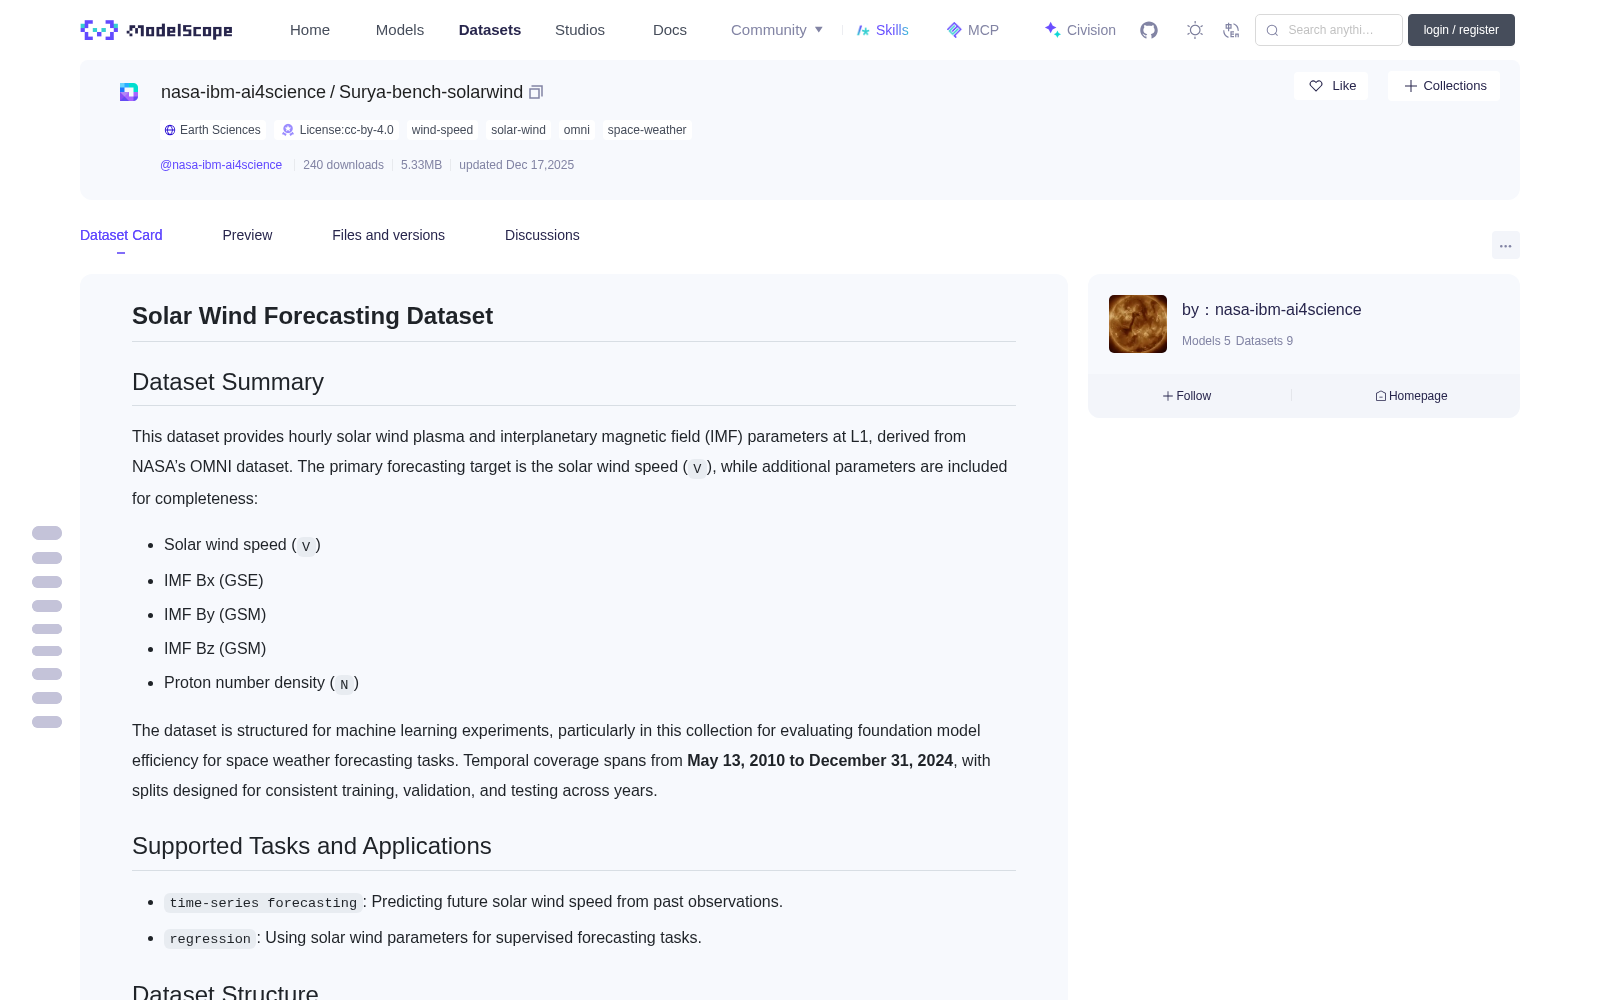The height and width of the screenshot is (1000, 1600).
Task: Switch site language with the translate icon
Action: (x=1231, y=30)
